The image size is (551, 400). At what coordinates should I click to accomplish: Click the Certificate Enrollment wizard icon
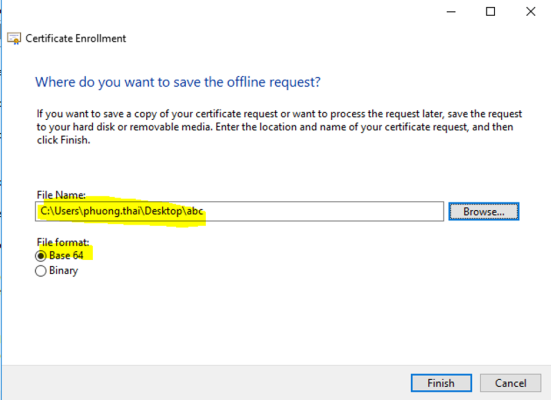(x=14, y=38)
